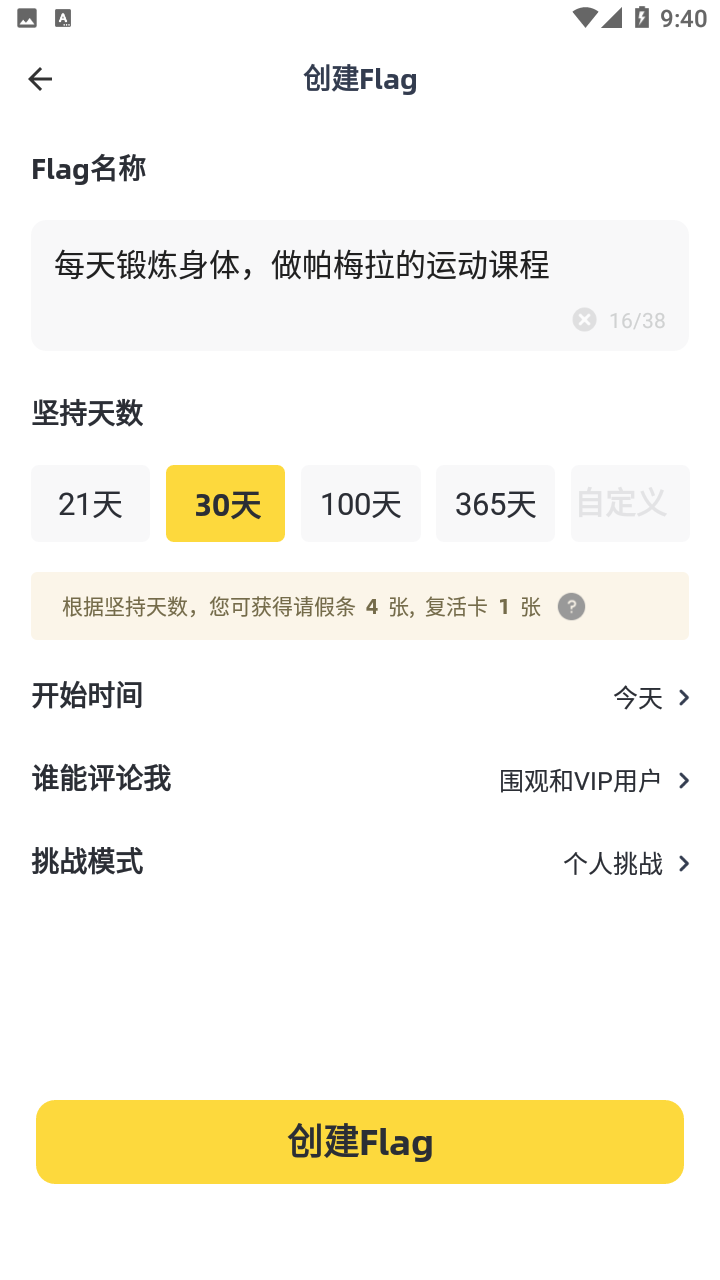Open the image notification icon in status bar
This screenshot has height=1280, width=720.
[x=27, y=18]
